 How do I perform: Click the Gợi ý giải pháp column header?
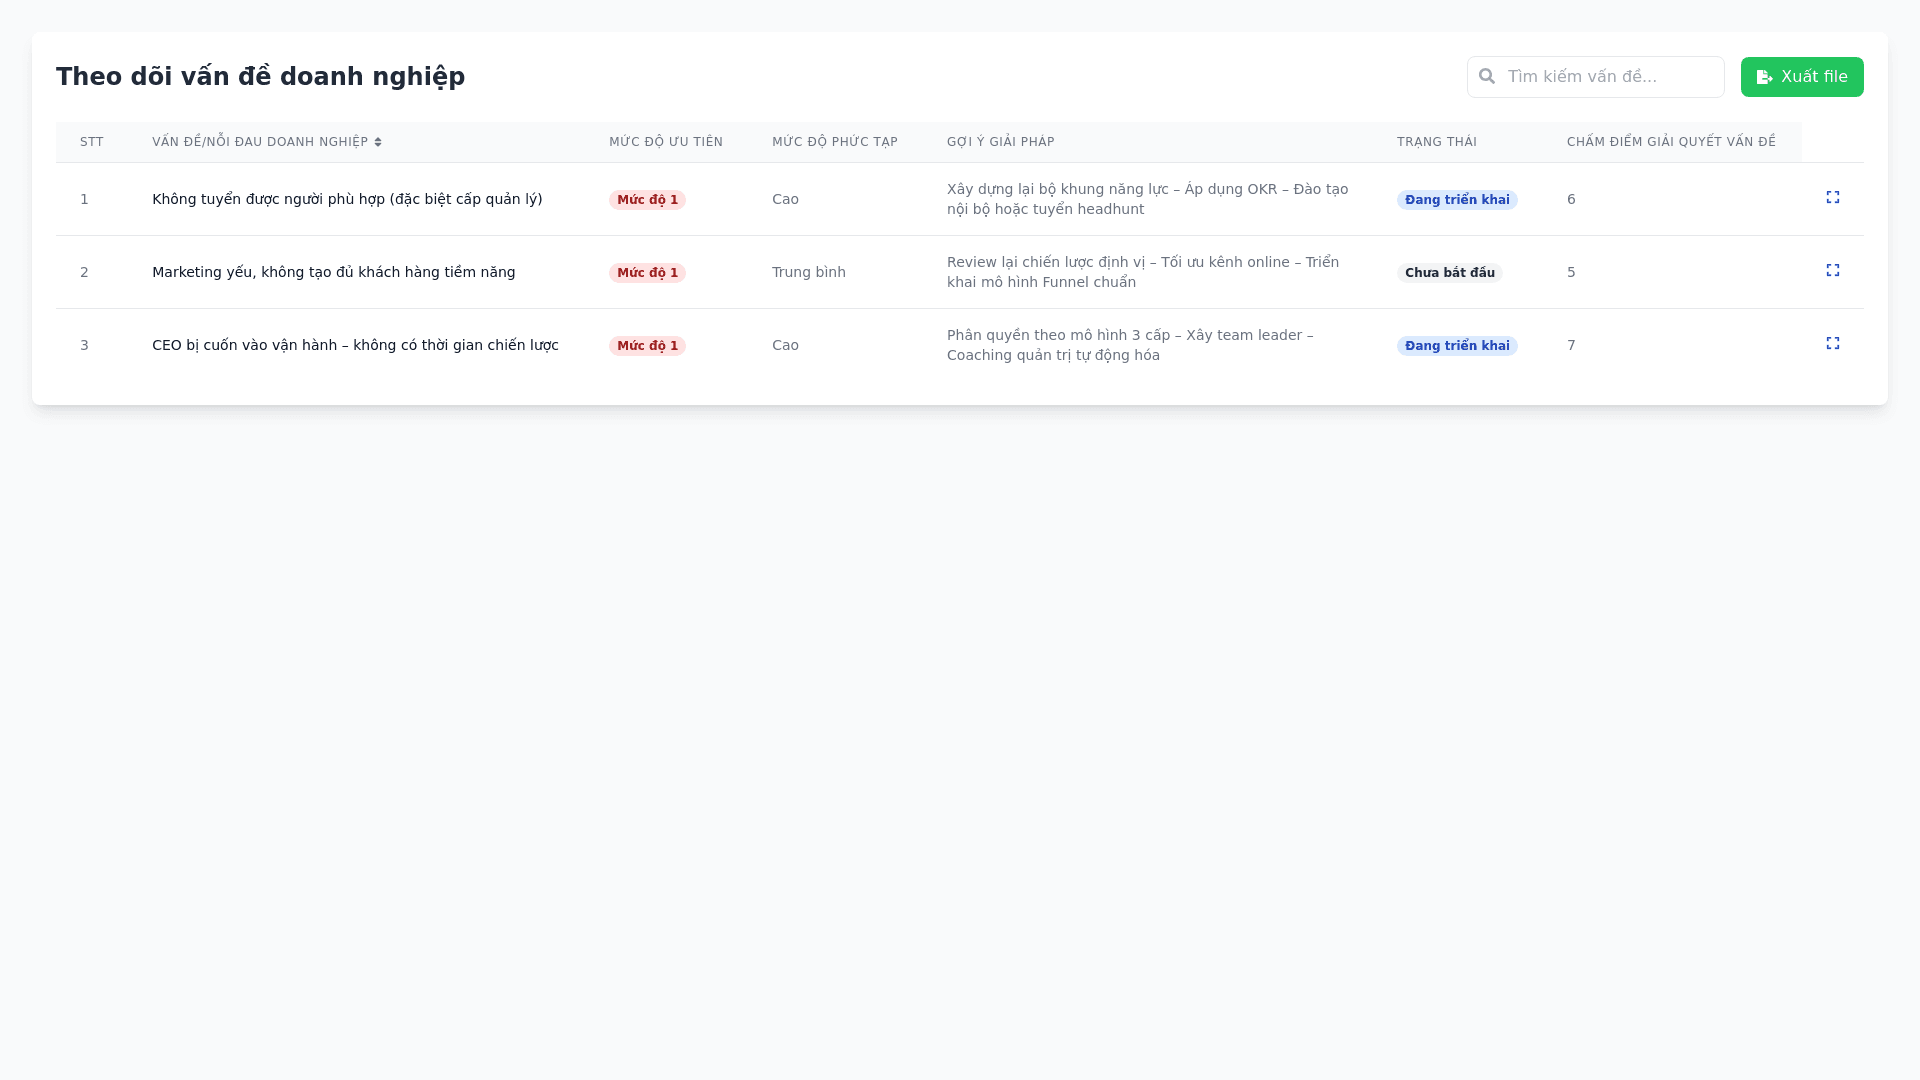coord(1000,142)
